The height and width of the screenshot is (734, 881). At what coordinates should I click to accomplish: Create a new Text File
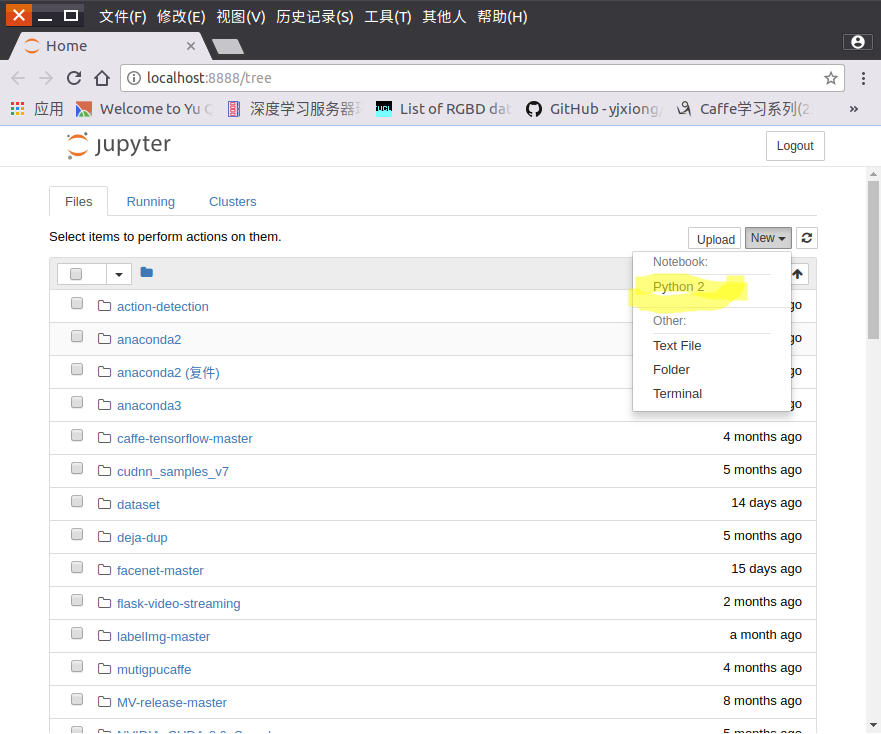coord(676,346)
